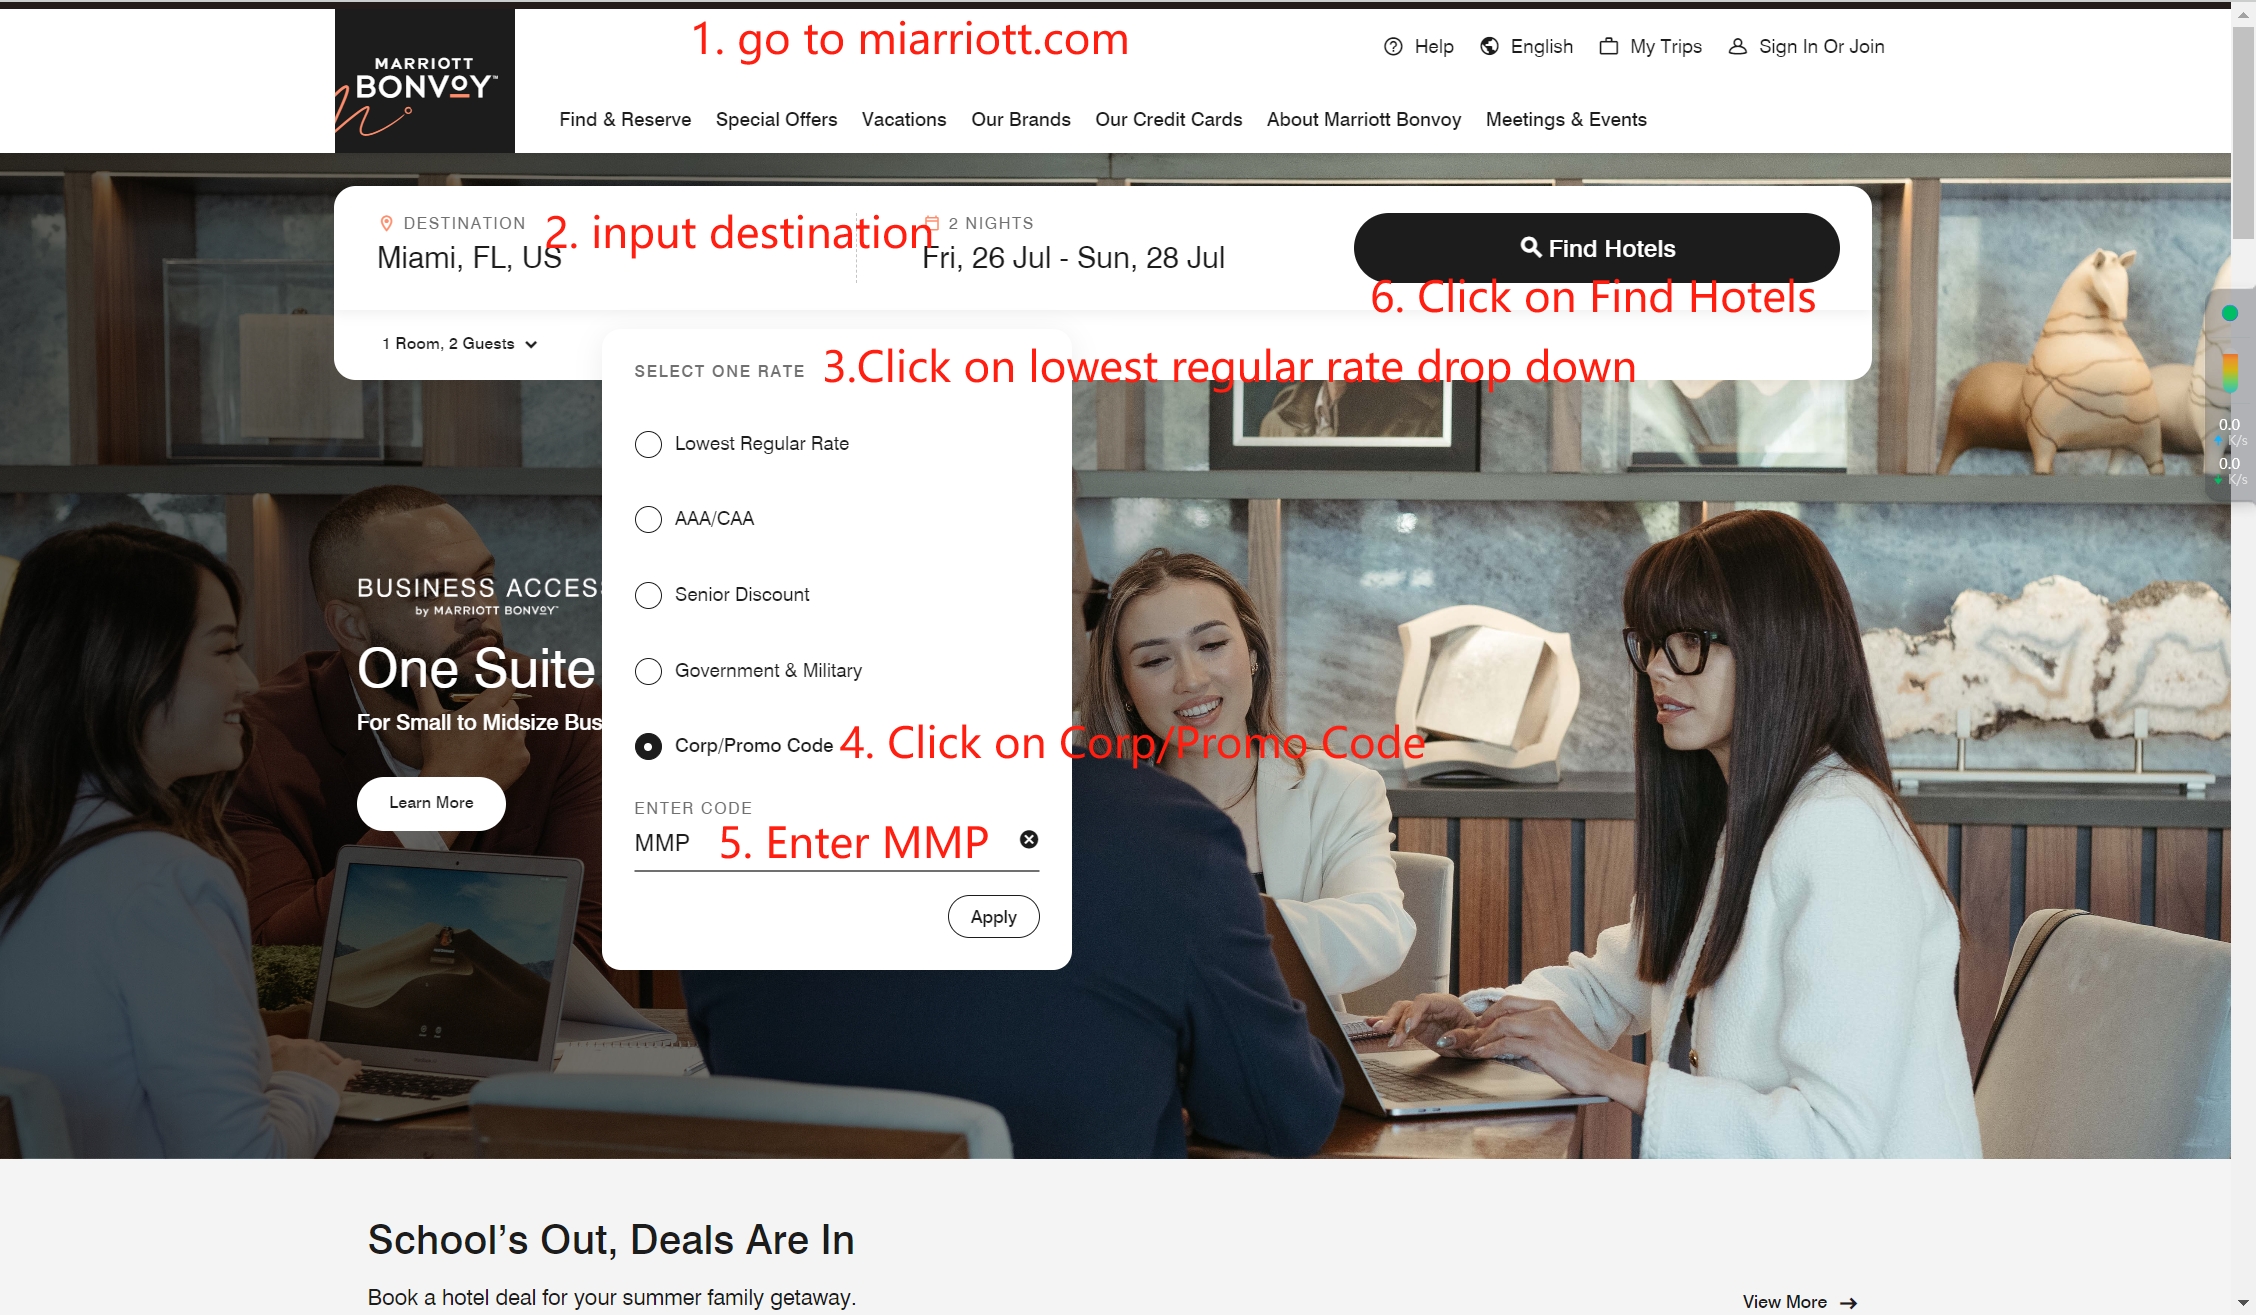The width and height of the screenshot is (2256, 1315).
Task: Select the Government & Military rate
Action: [648, 671]
